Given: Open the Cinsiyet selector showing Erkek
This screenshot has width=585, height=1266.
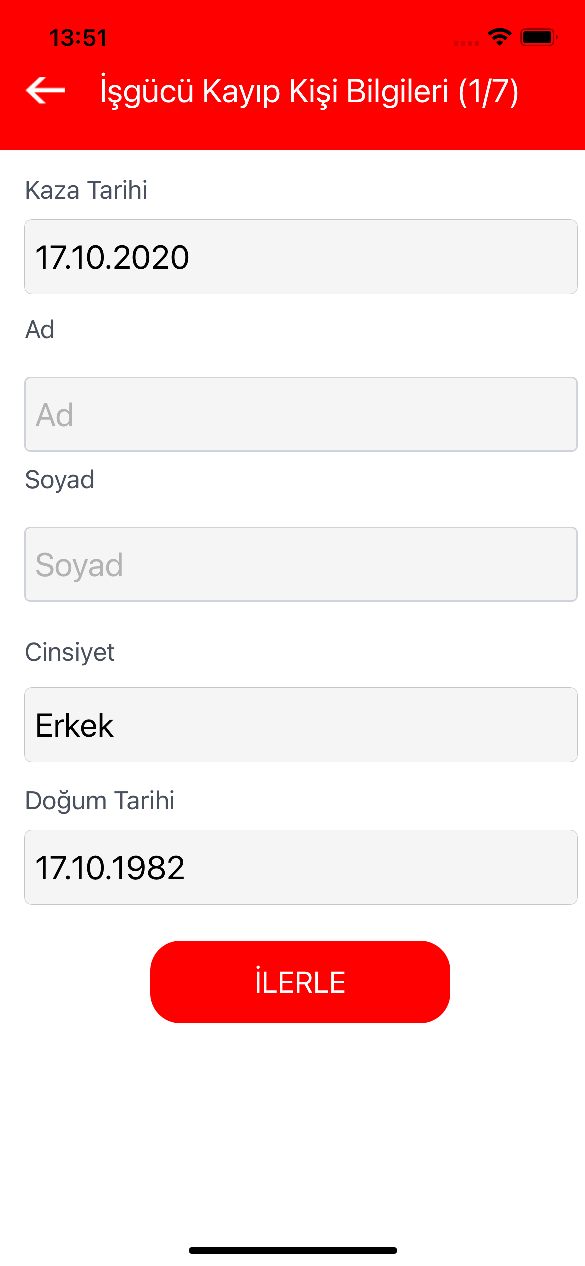Looking at the screenshot, I should click(301, 725).
